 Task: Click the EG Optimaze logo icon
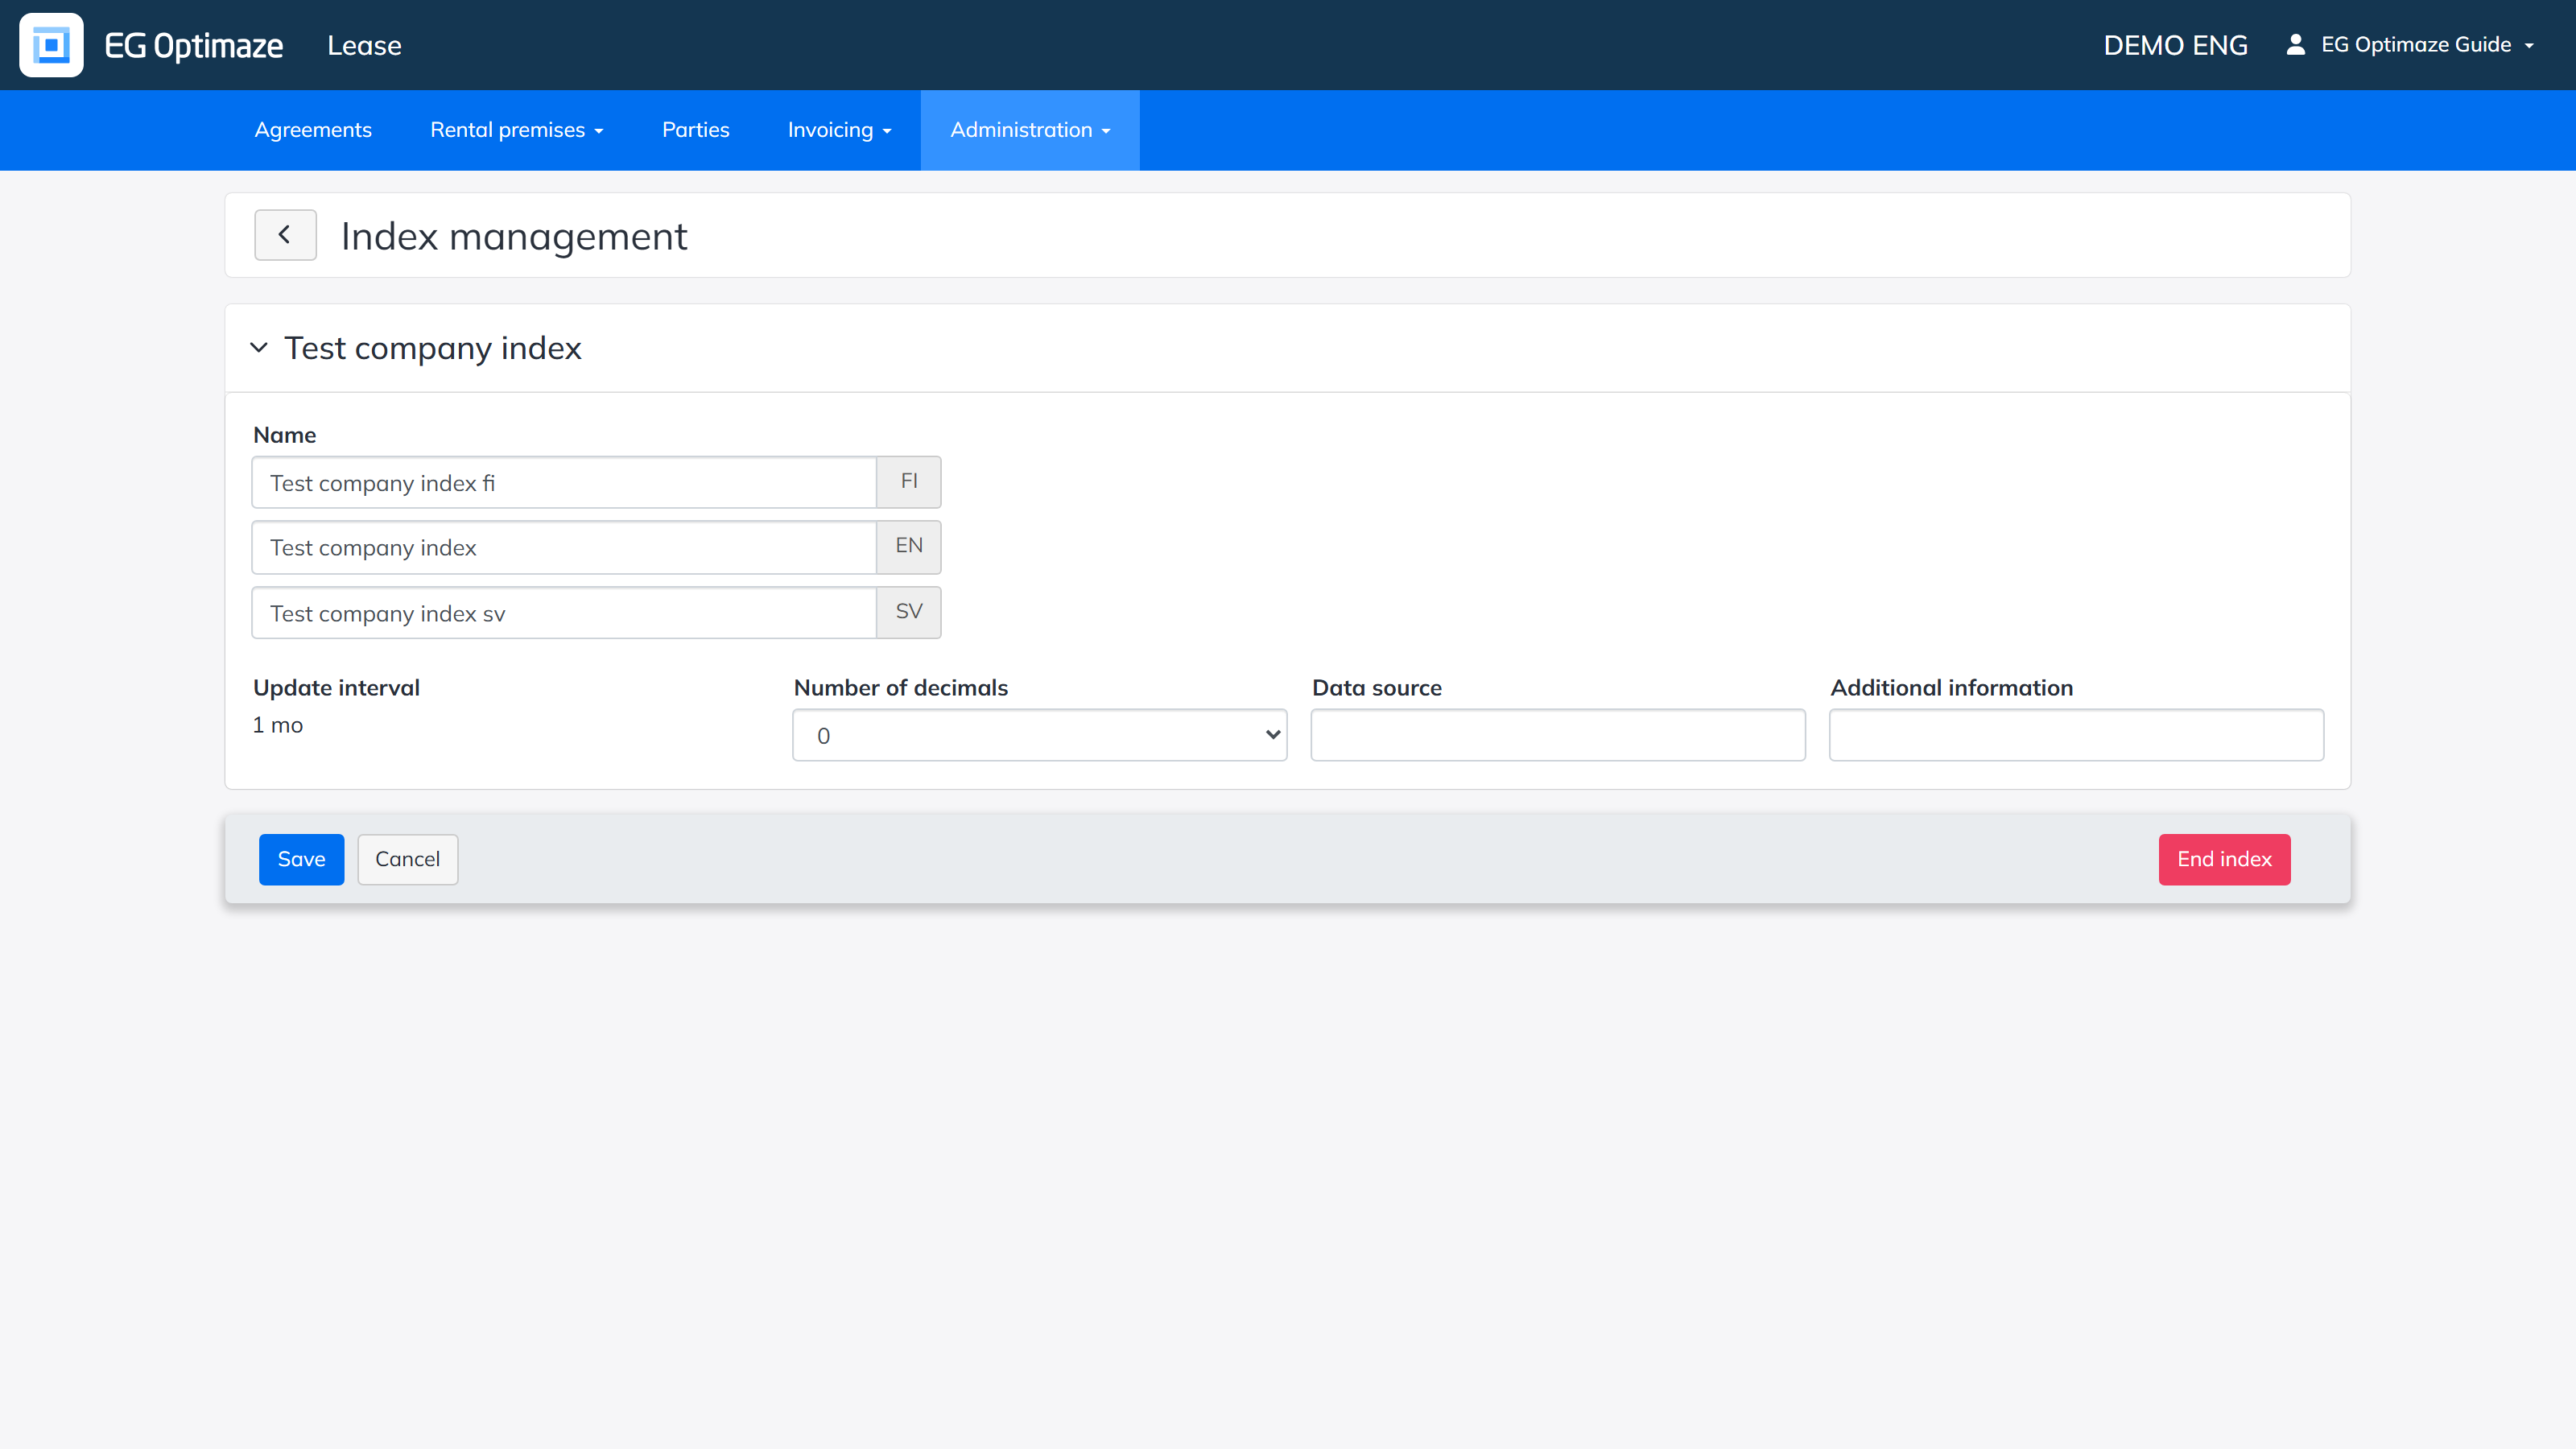click(51, 45)
